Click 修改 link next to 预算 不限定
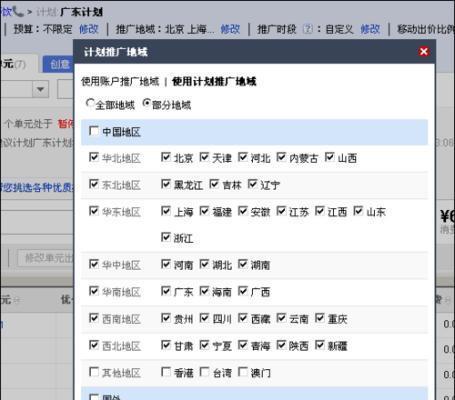This screenshot has width=455, height=400. coord(89,29)
